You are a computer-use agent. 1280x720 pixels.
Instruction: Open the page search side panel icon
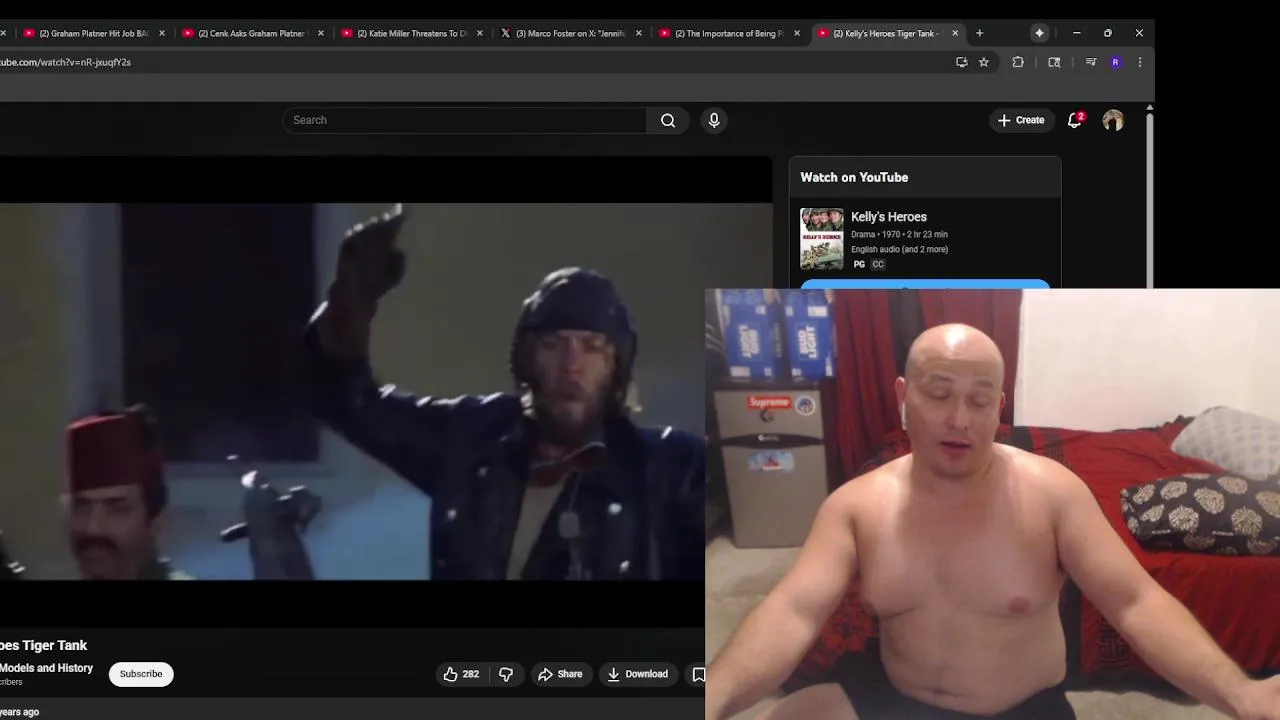tap(1054, 62)
